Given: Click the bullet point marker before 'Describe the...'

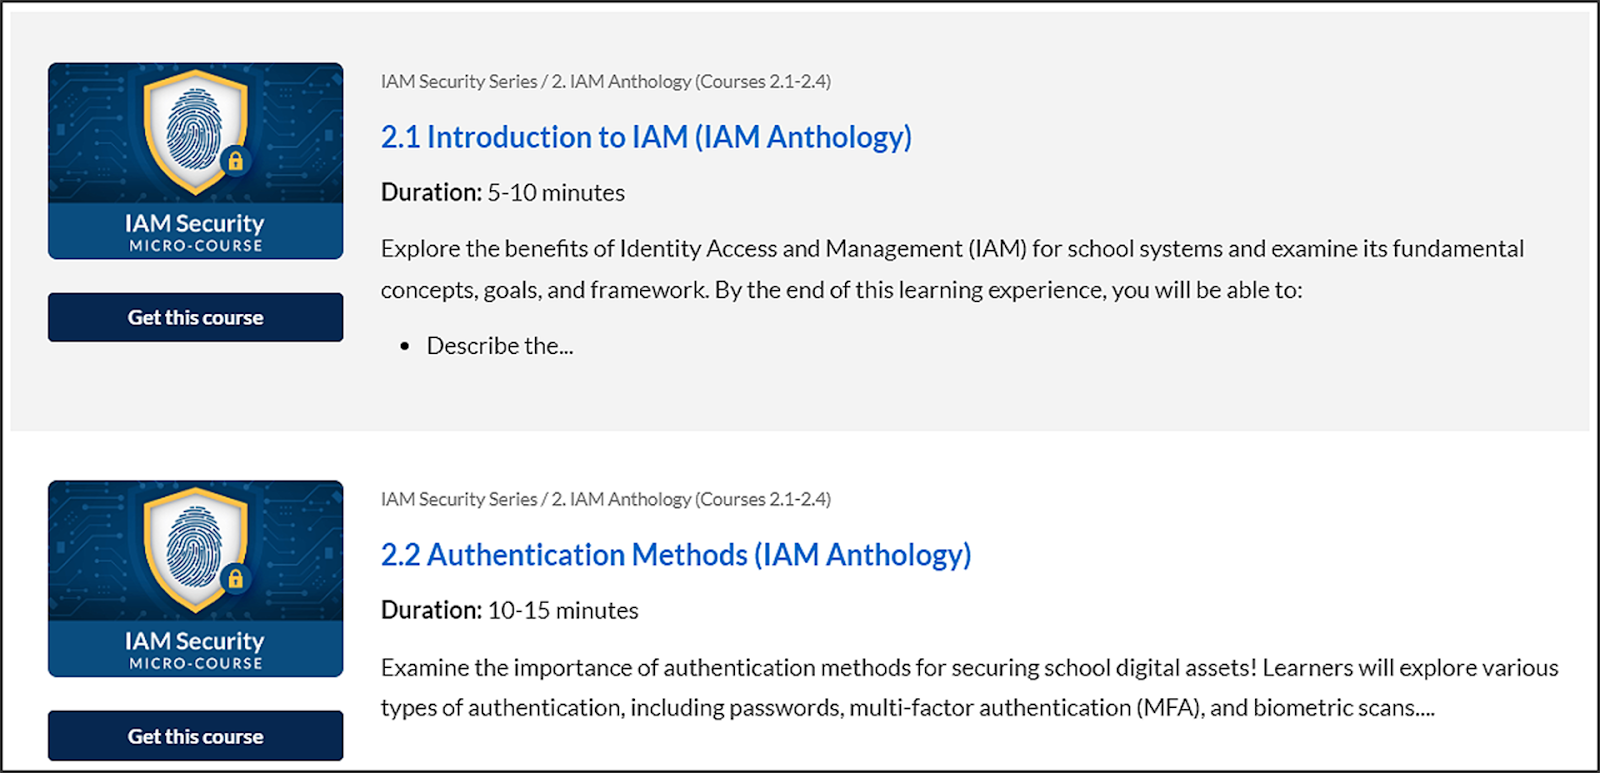Looking at the screenshot, I should click(x=405, y=347).
